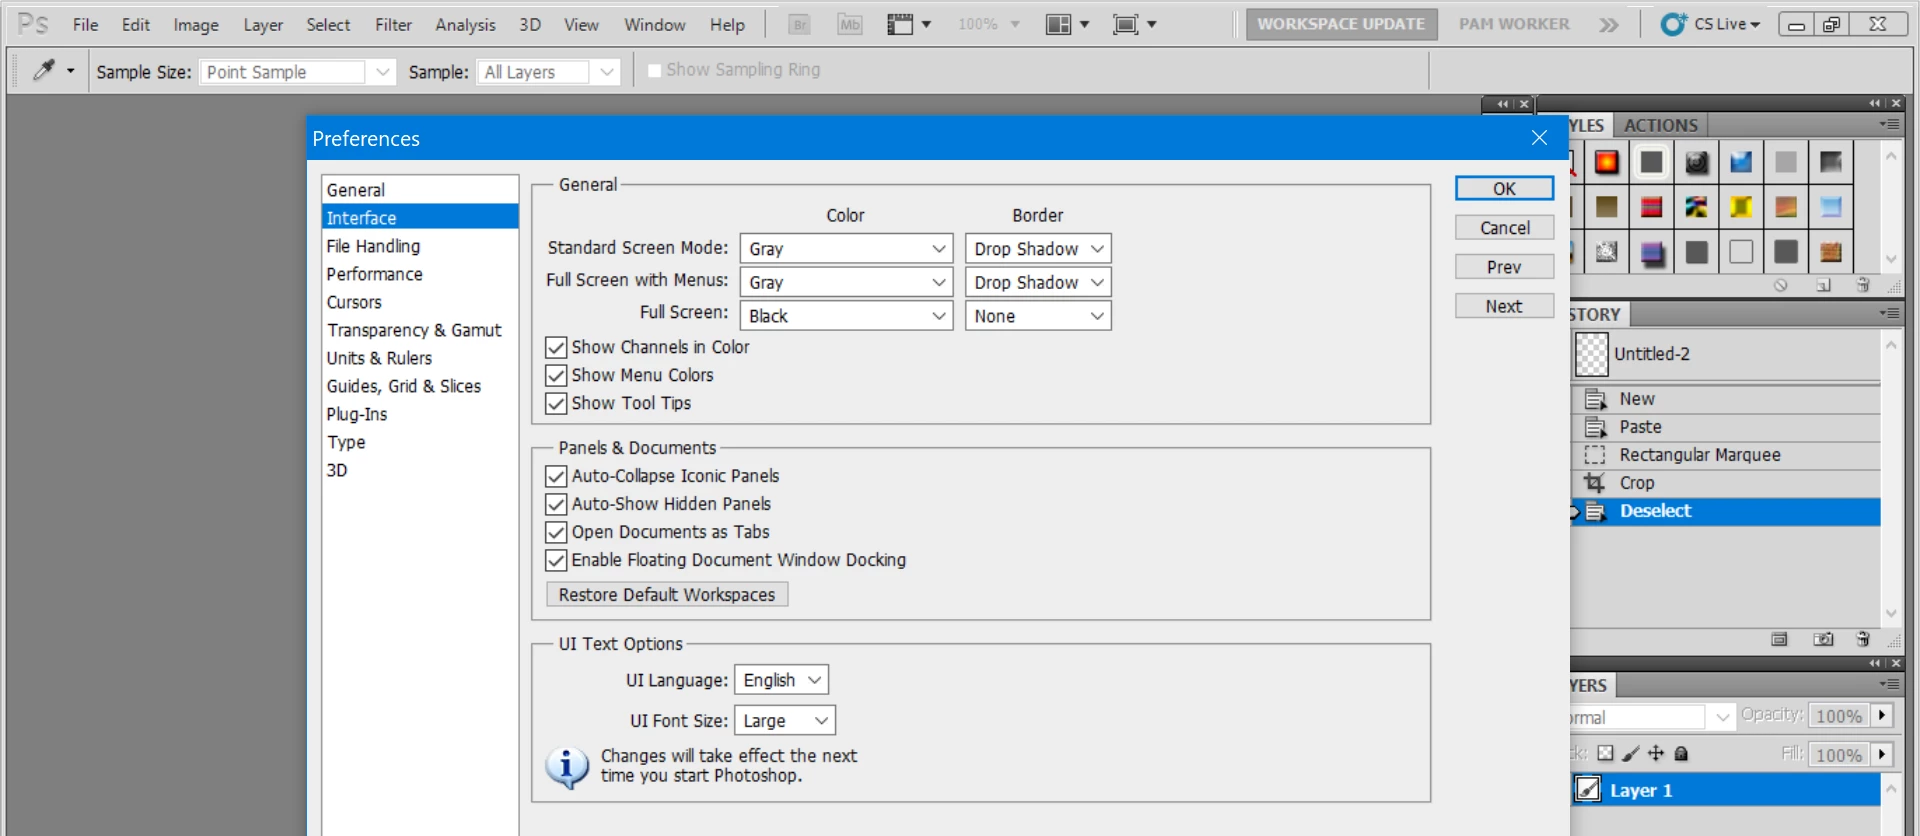Click the Delete current state trash icon
1920x836 pixels.
click(x=1863, y=640)
